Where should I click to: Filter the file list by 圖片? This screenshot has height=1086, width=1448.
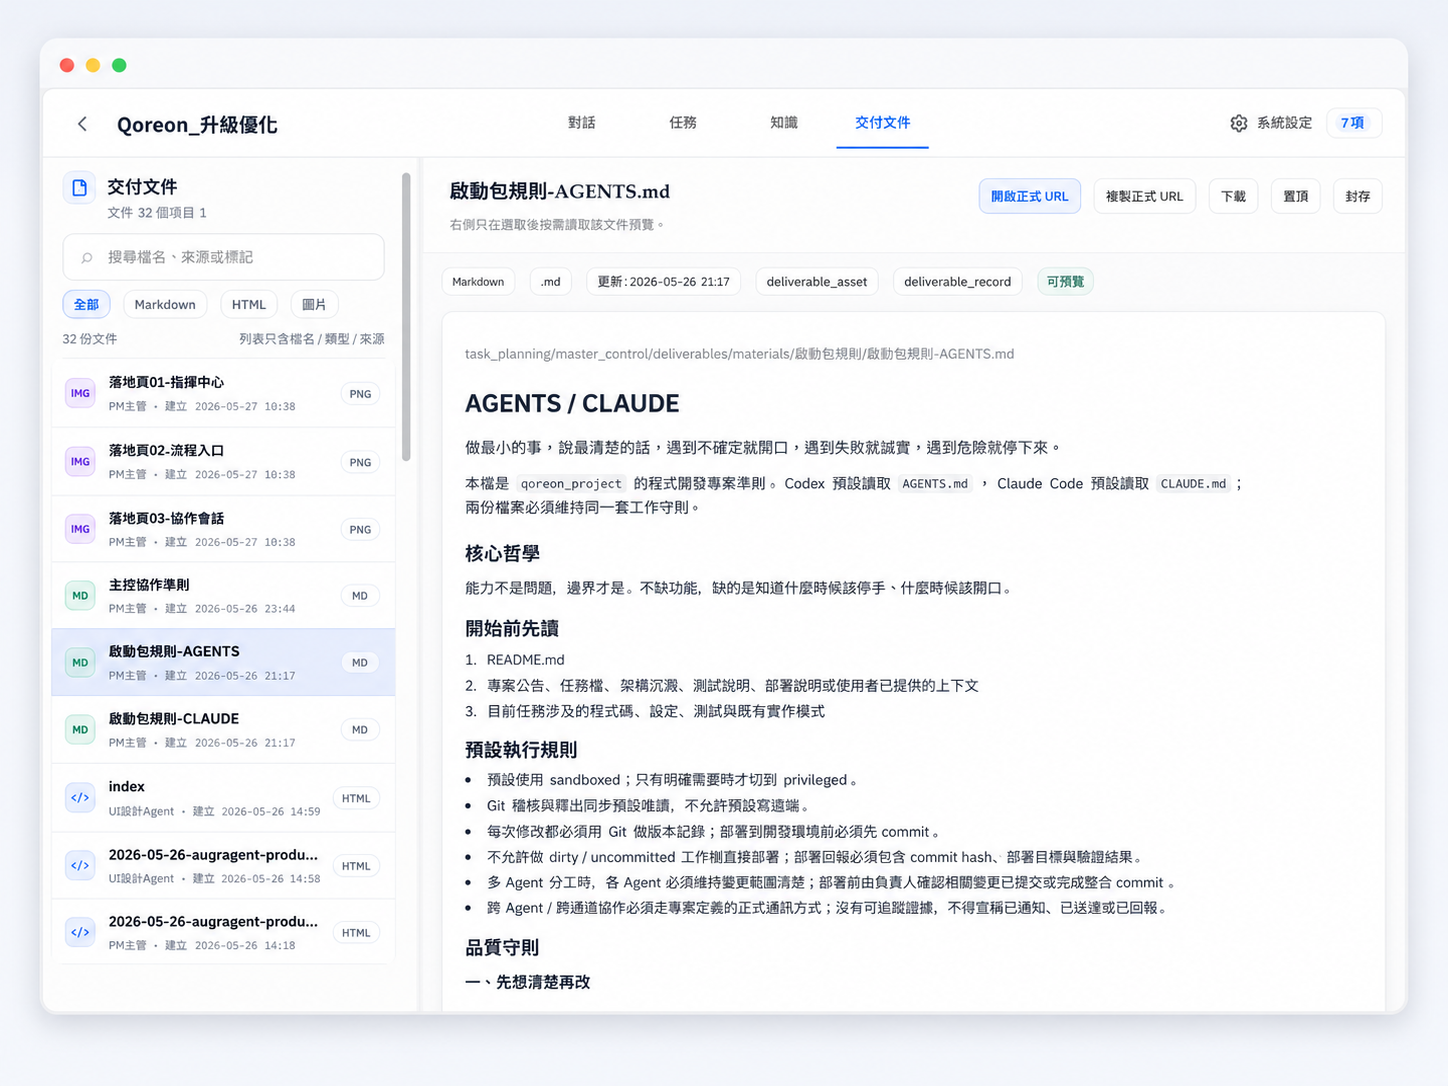[x=314, y=304]
